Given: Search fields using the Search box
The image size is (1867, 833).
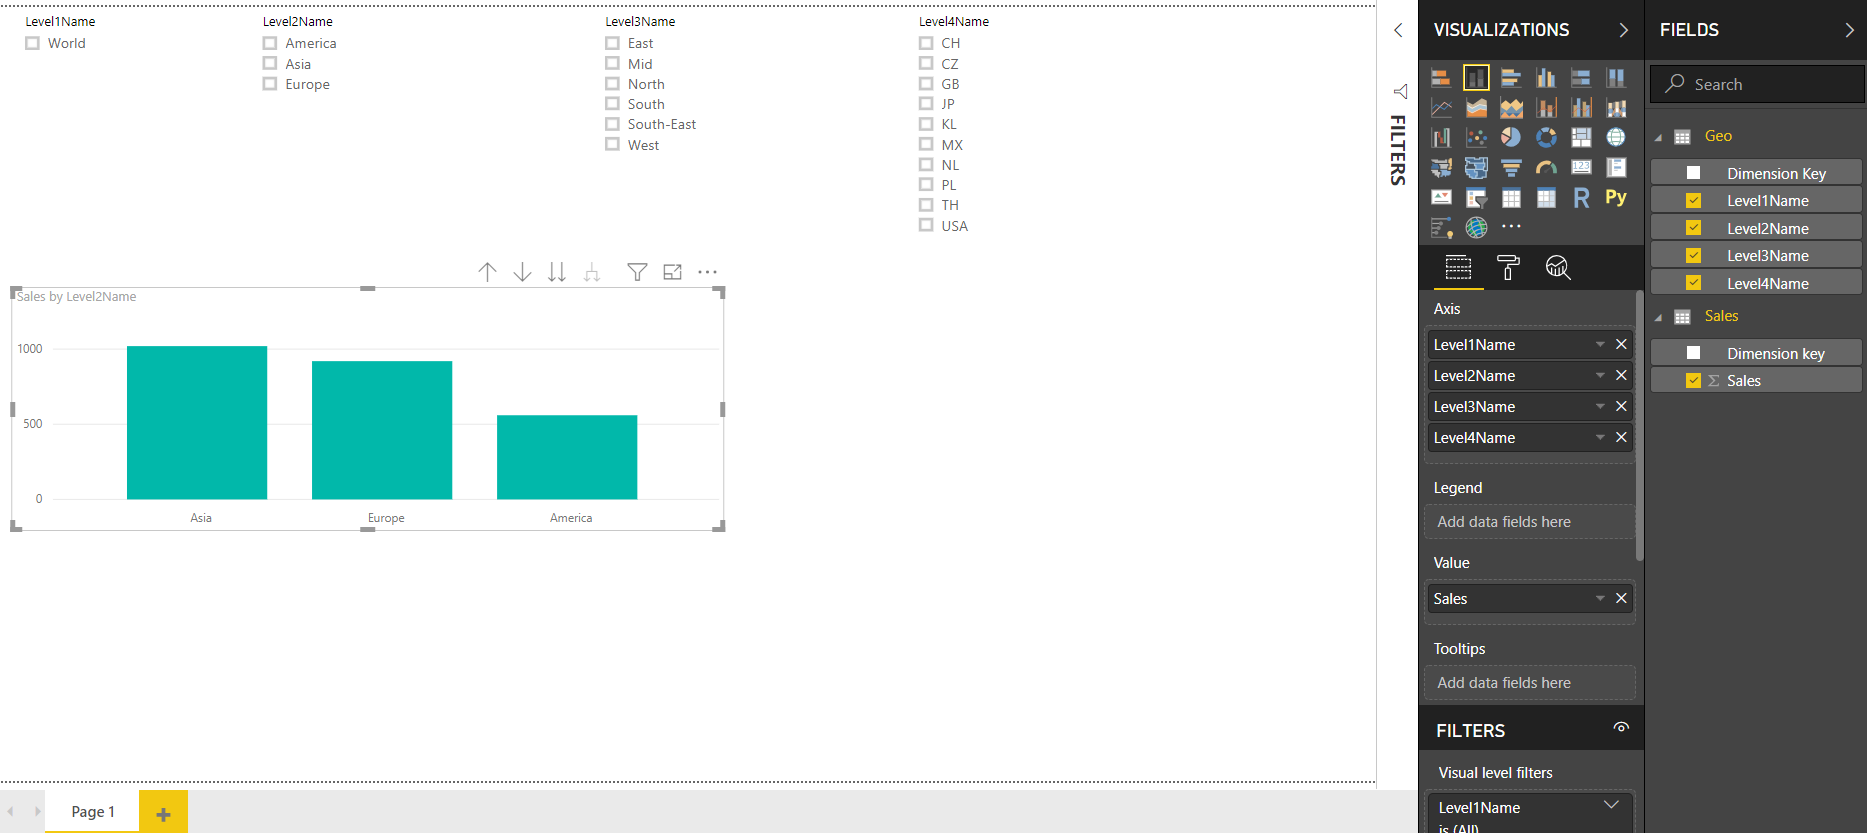Looking at the screenshot, I should click(x=1757, y=84).
